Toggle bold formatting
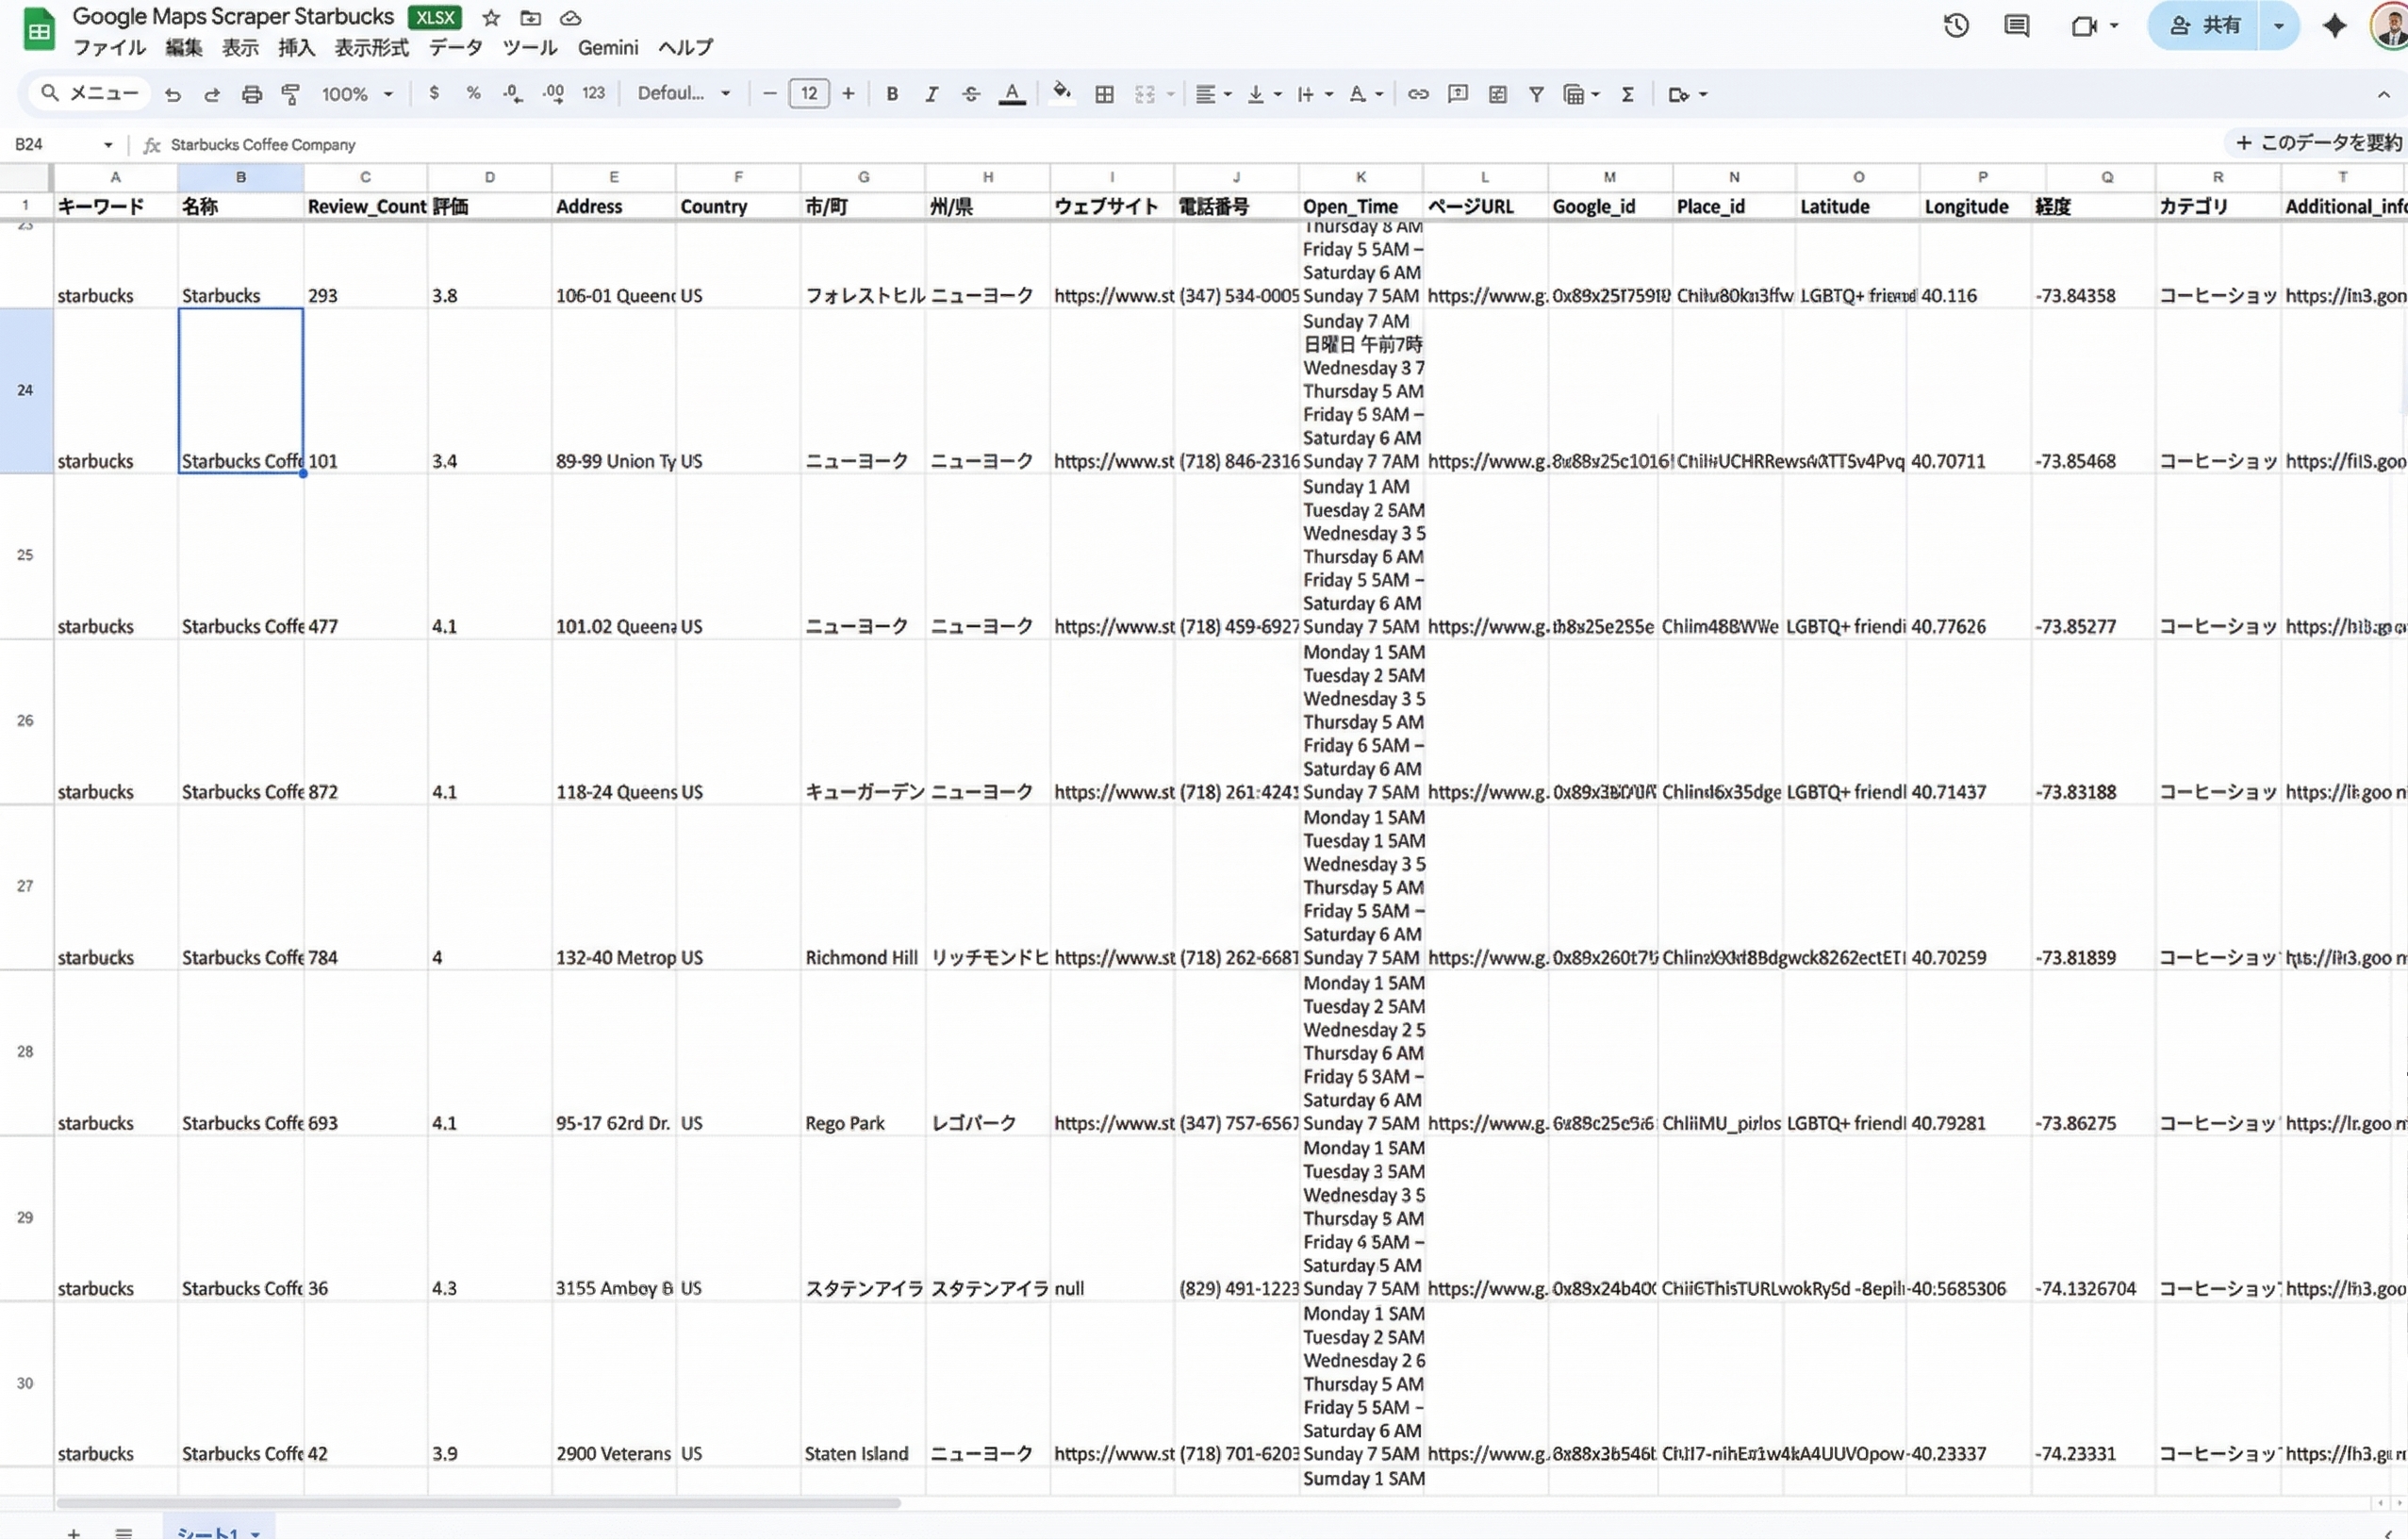Viewport: 2408px width, 1539px height. pos(892,94)
